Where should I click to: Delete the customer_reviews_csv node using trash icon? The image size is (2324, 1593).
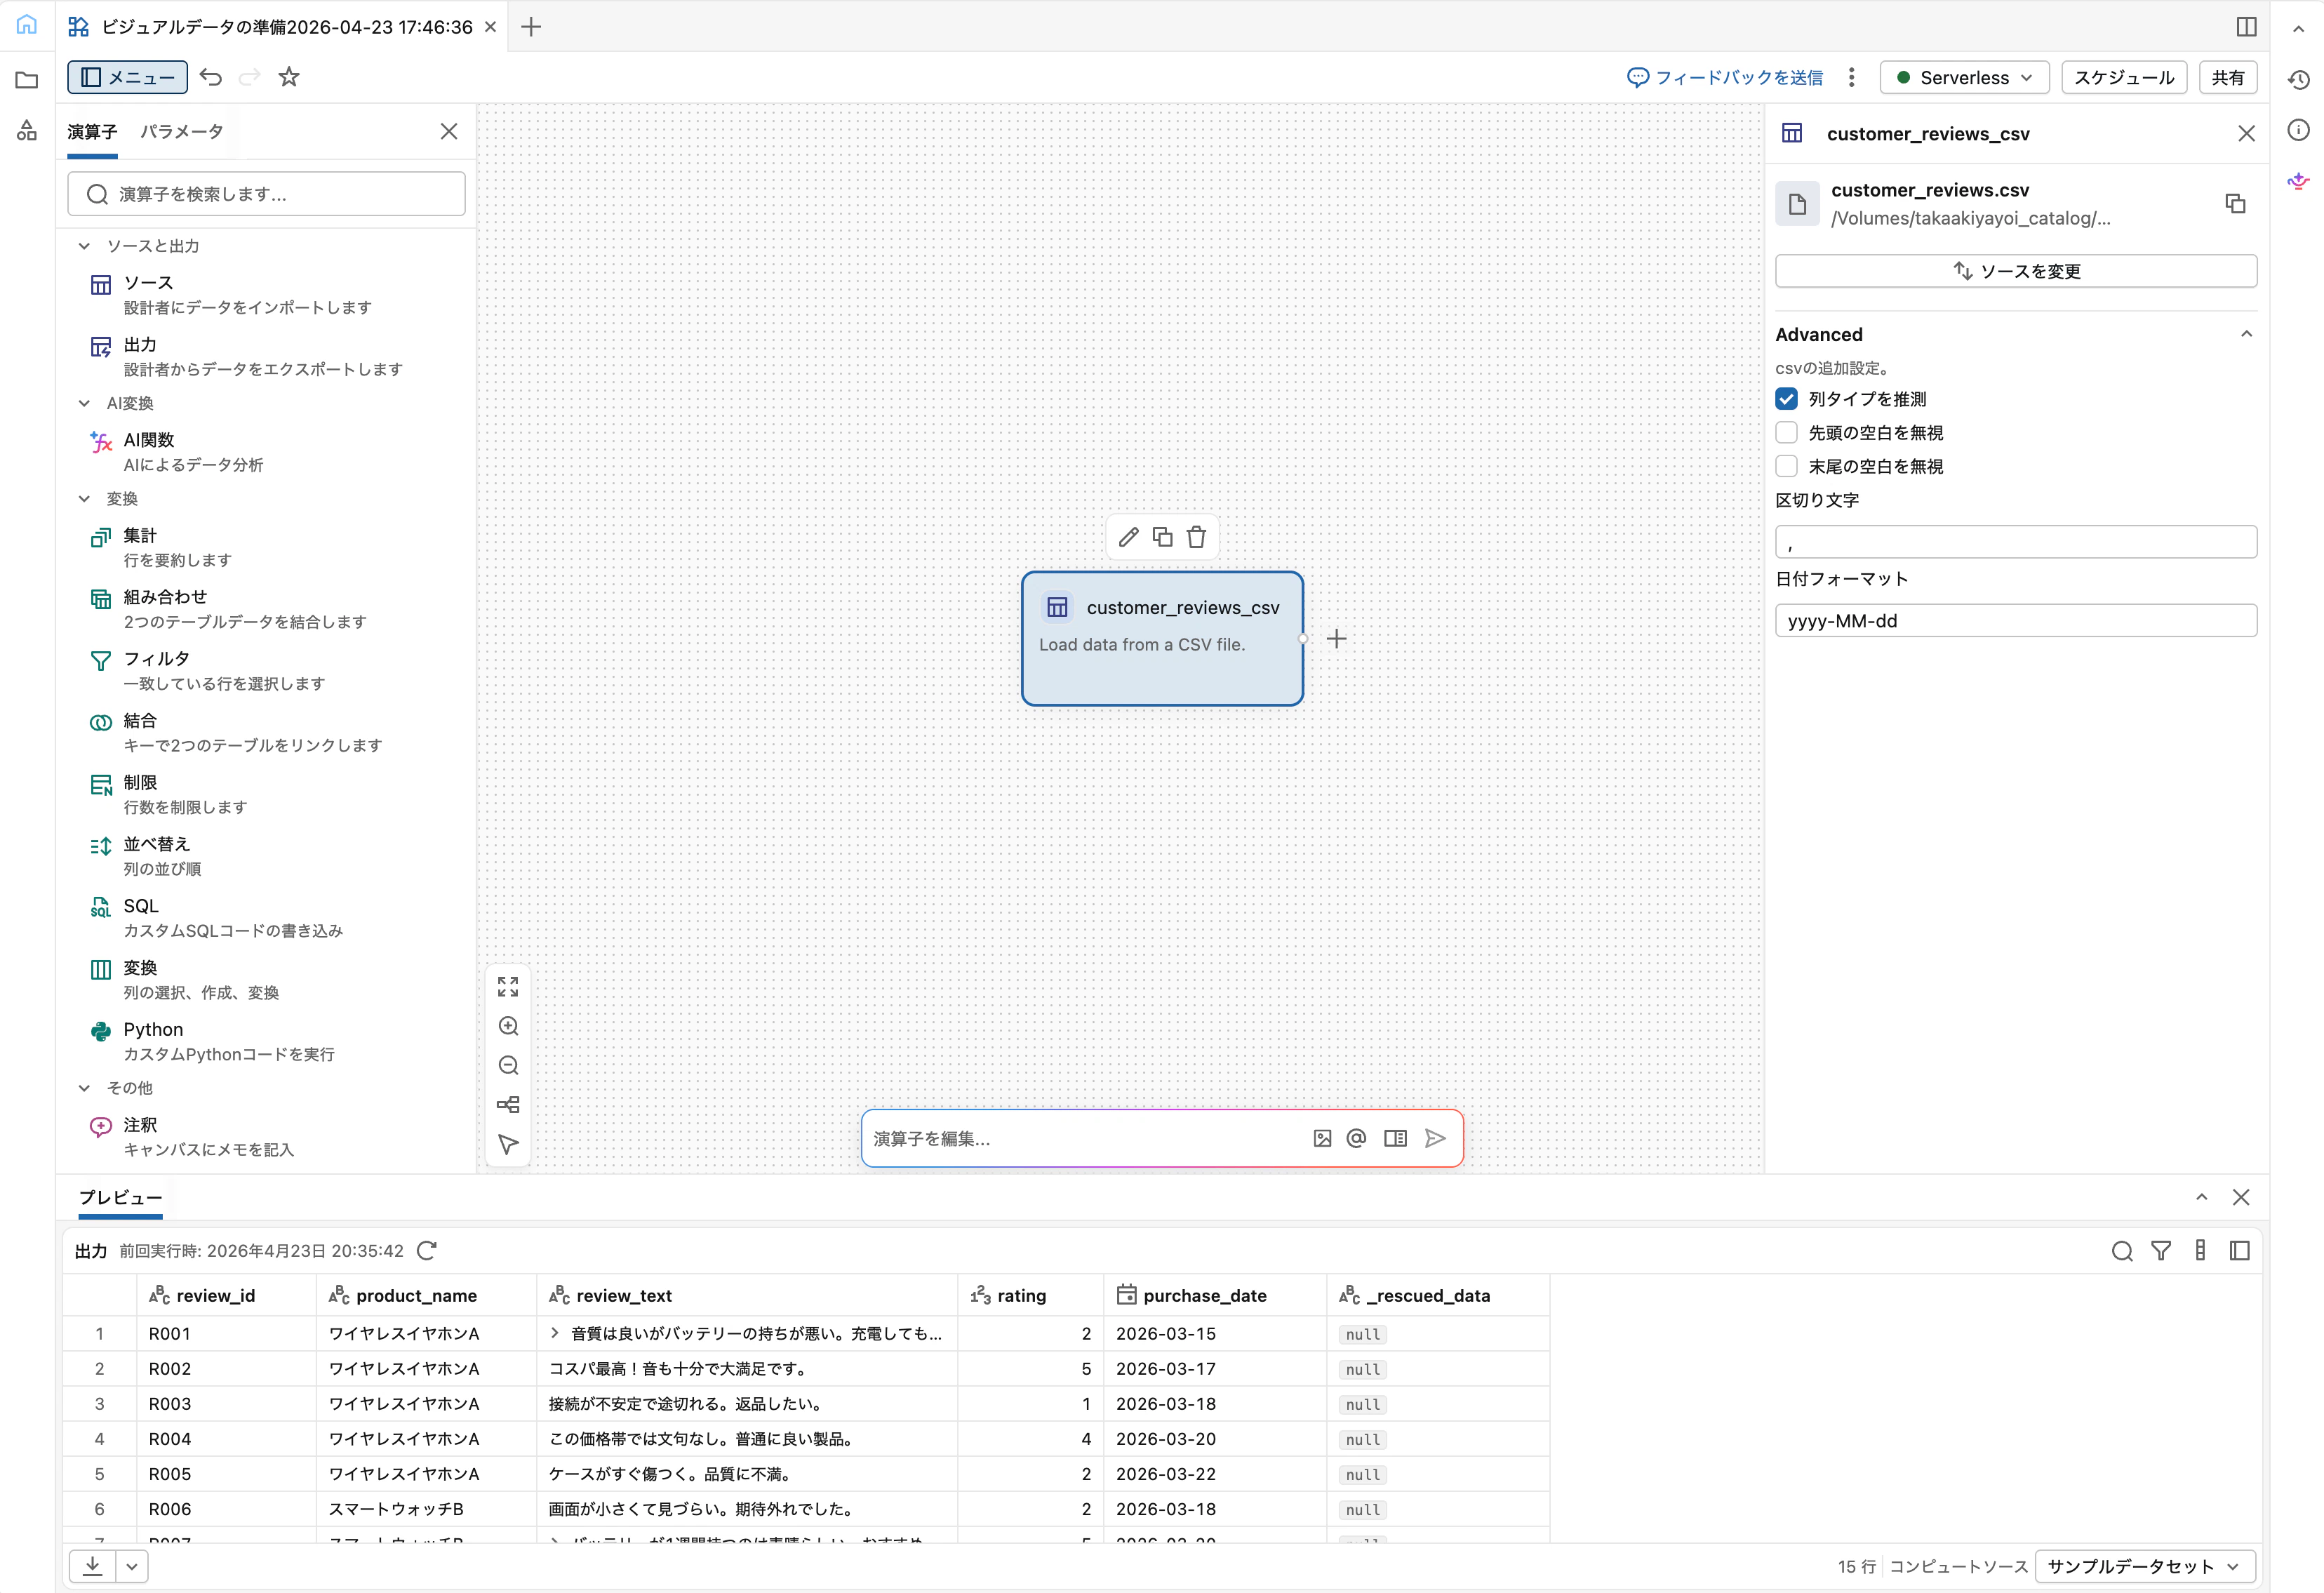pos(1196,537)
